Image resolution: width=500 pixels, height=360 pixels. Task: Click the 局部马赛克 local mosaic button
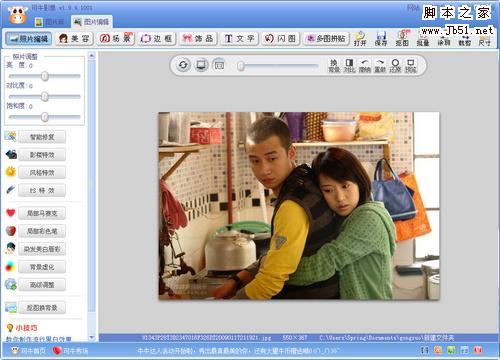(42, 213)
